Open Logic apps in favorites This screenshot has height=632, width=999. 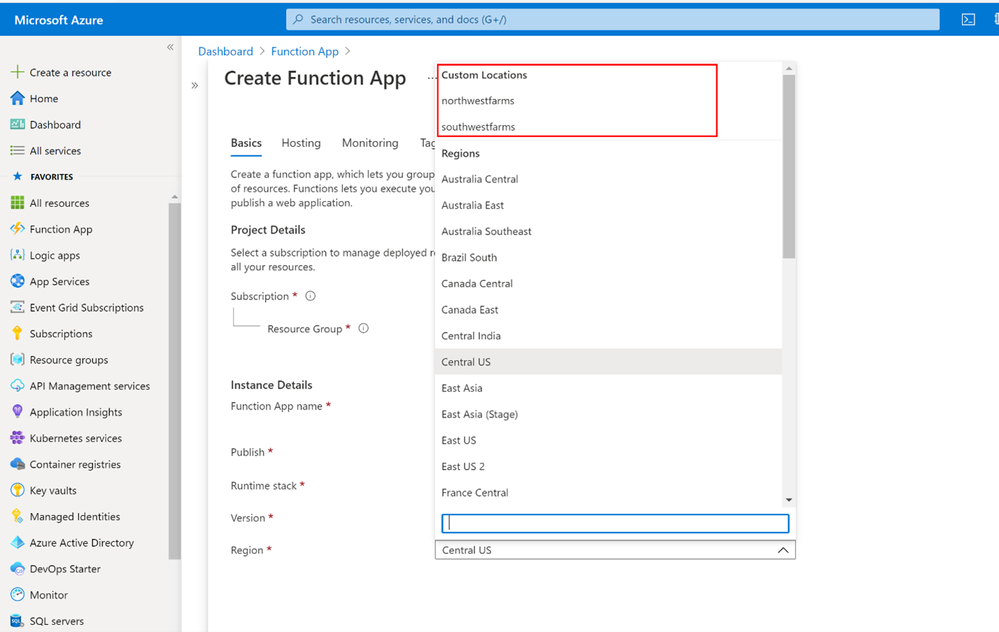point(55,255)
